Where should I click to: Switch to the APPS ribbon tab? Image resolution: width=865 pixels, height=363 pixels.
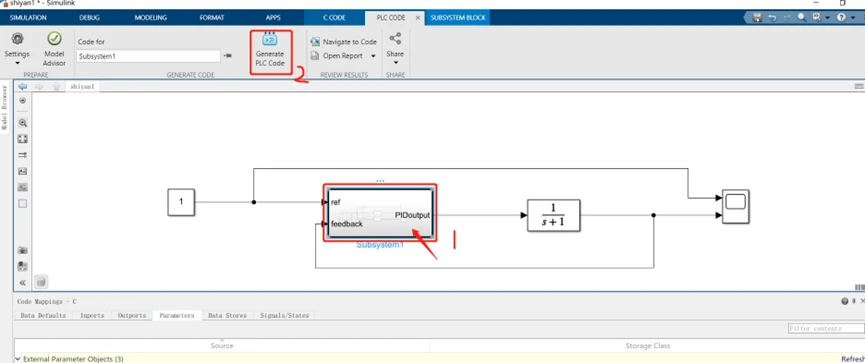273,18
